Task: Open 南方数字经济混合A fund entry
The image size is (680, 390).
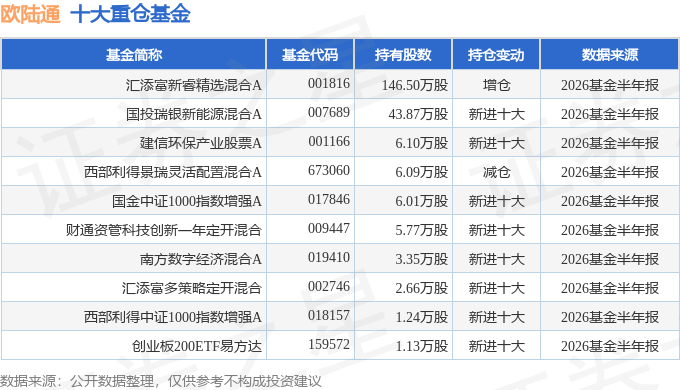Action: pyautogui.click(x=201, y=259)
